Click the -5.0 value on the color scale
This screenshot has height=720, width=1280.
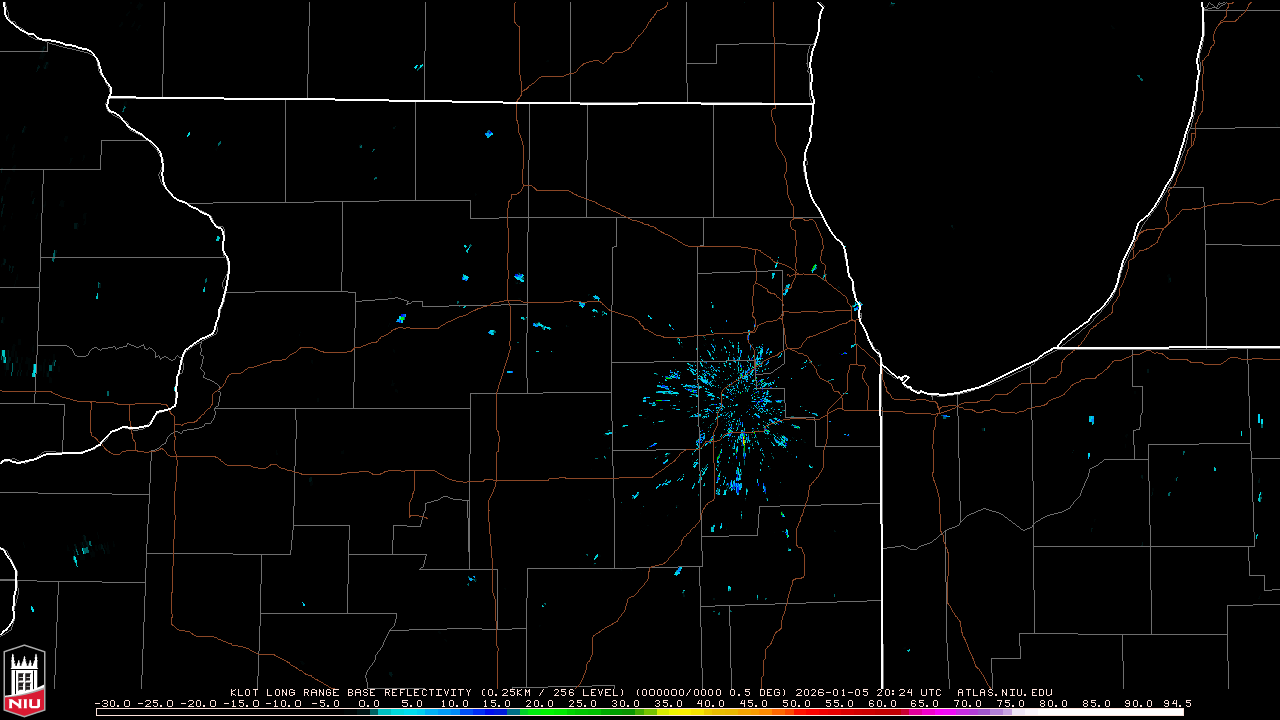(x=325, y=703)
